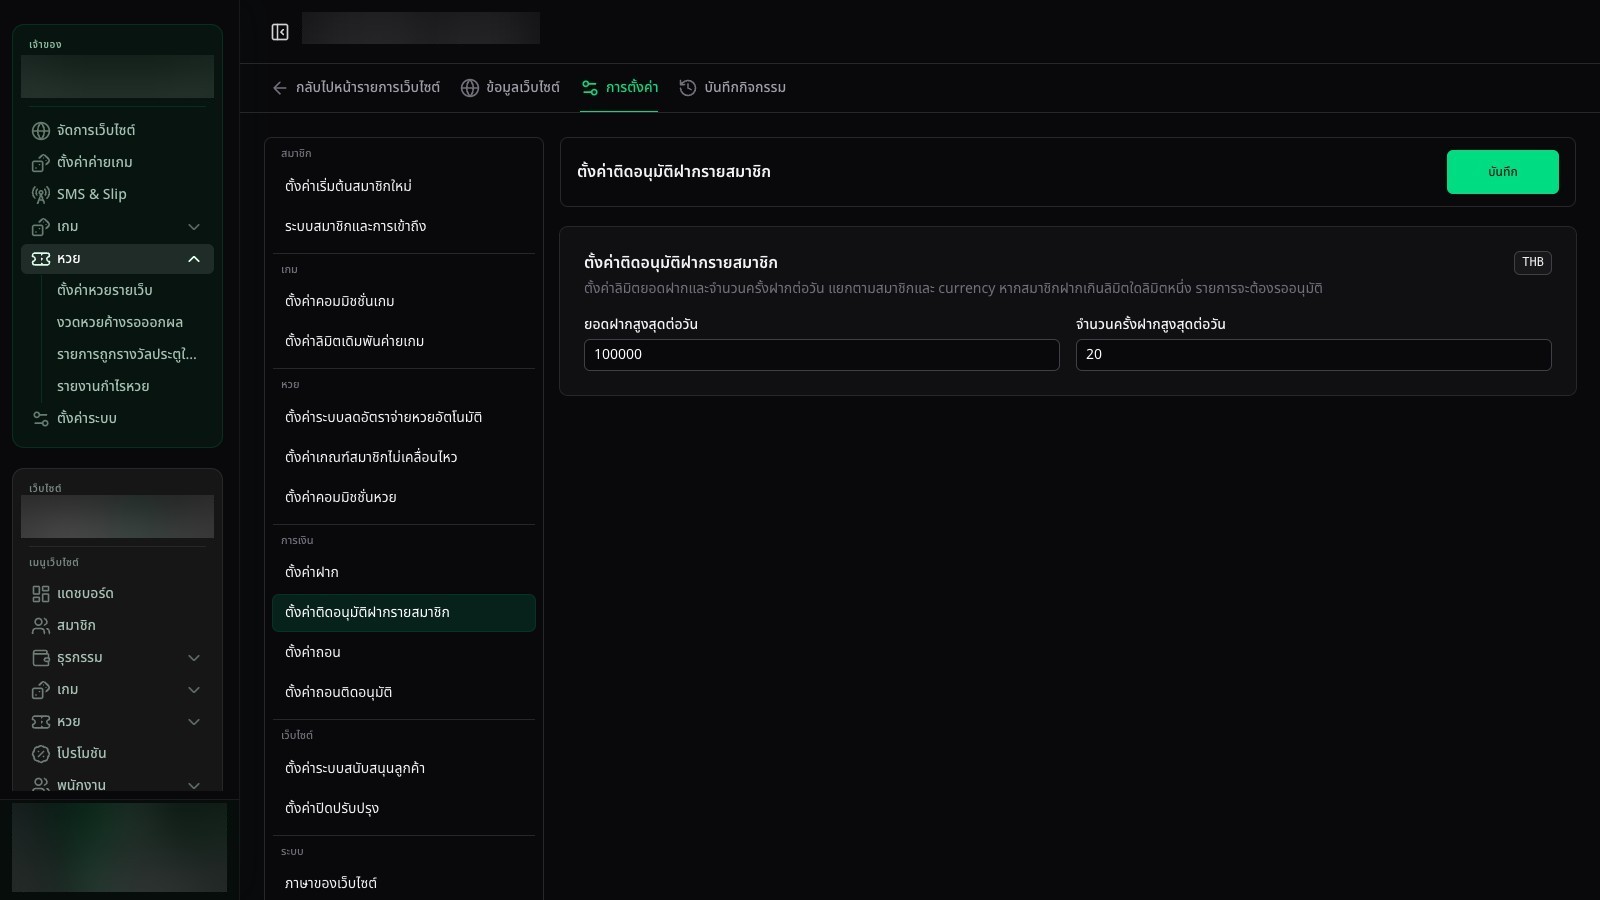Click the dashboard grid icon beside แดชบอร์ด
1600x900 pixels.
tap(41, 594)
